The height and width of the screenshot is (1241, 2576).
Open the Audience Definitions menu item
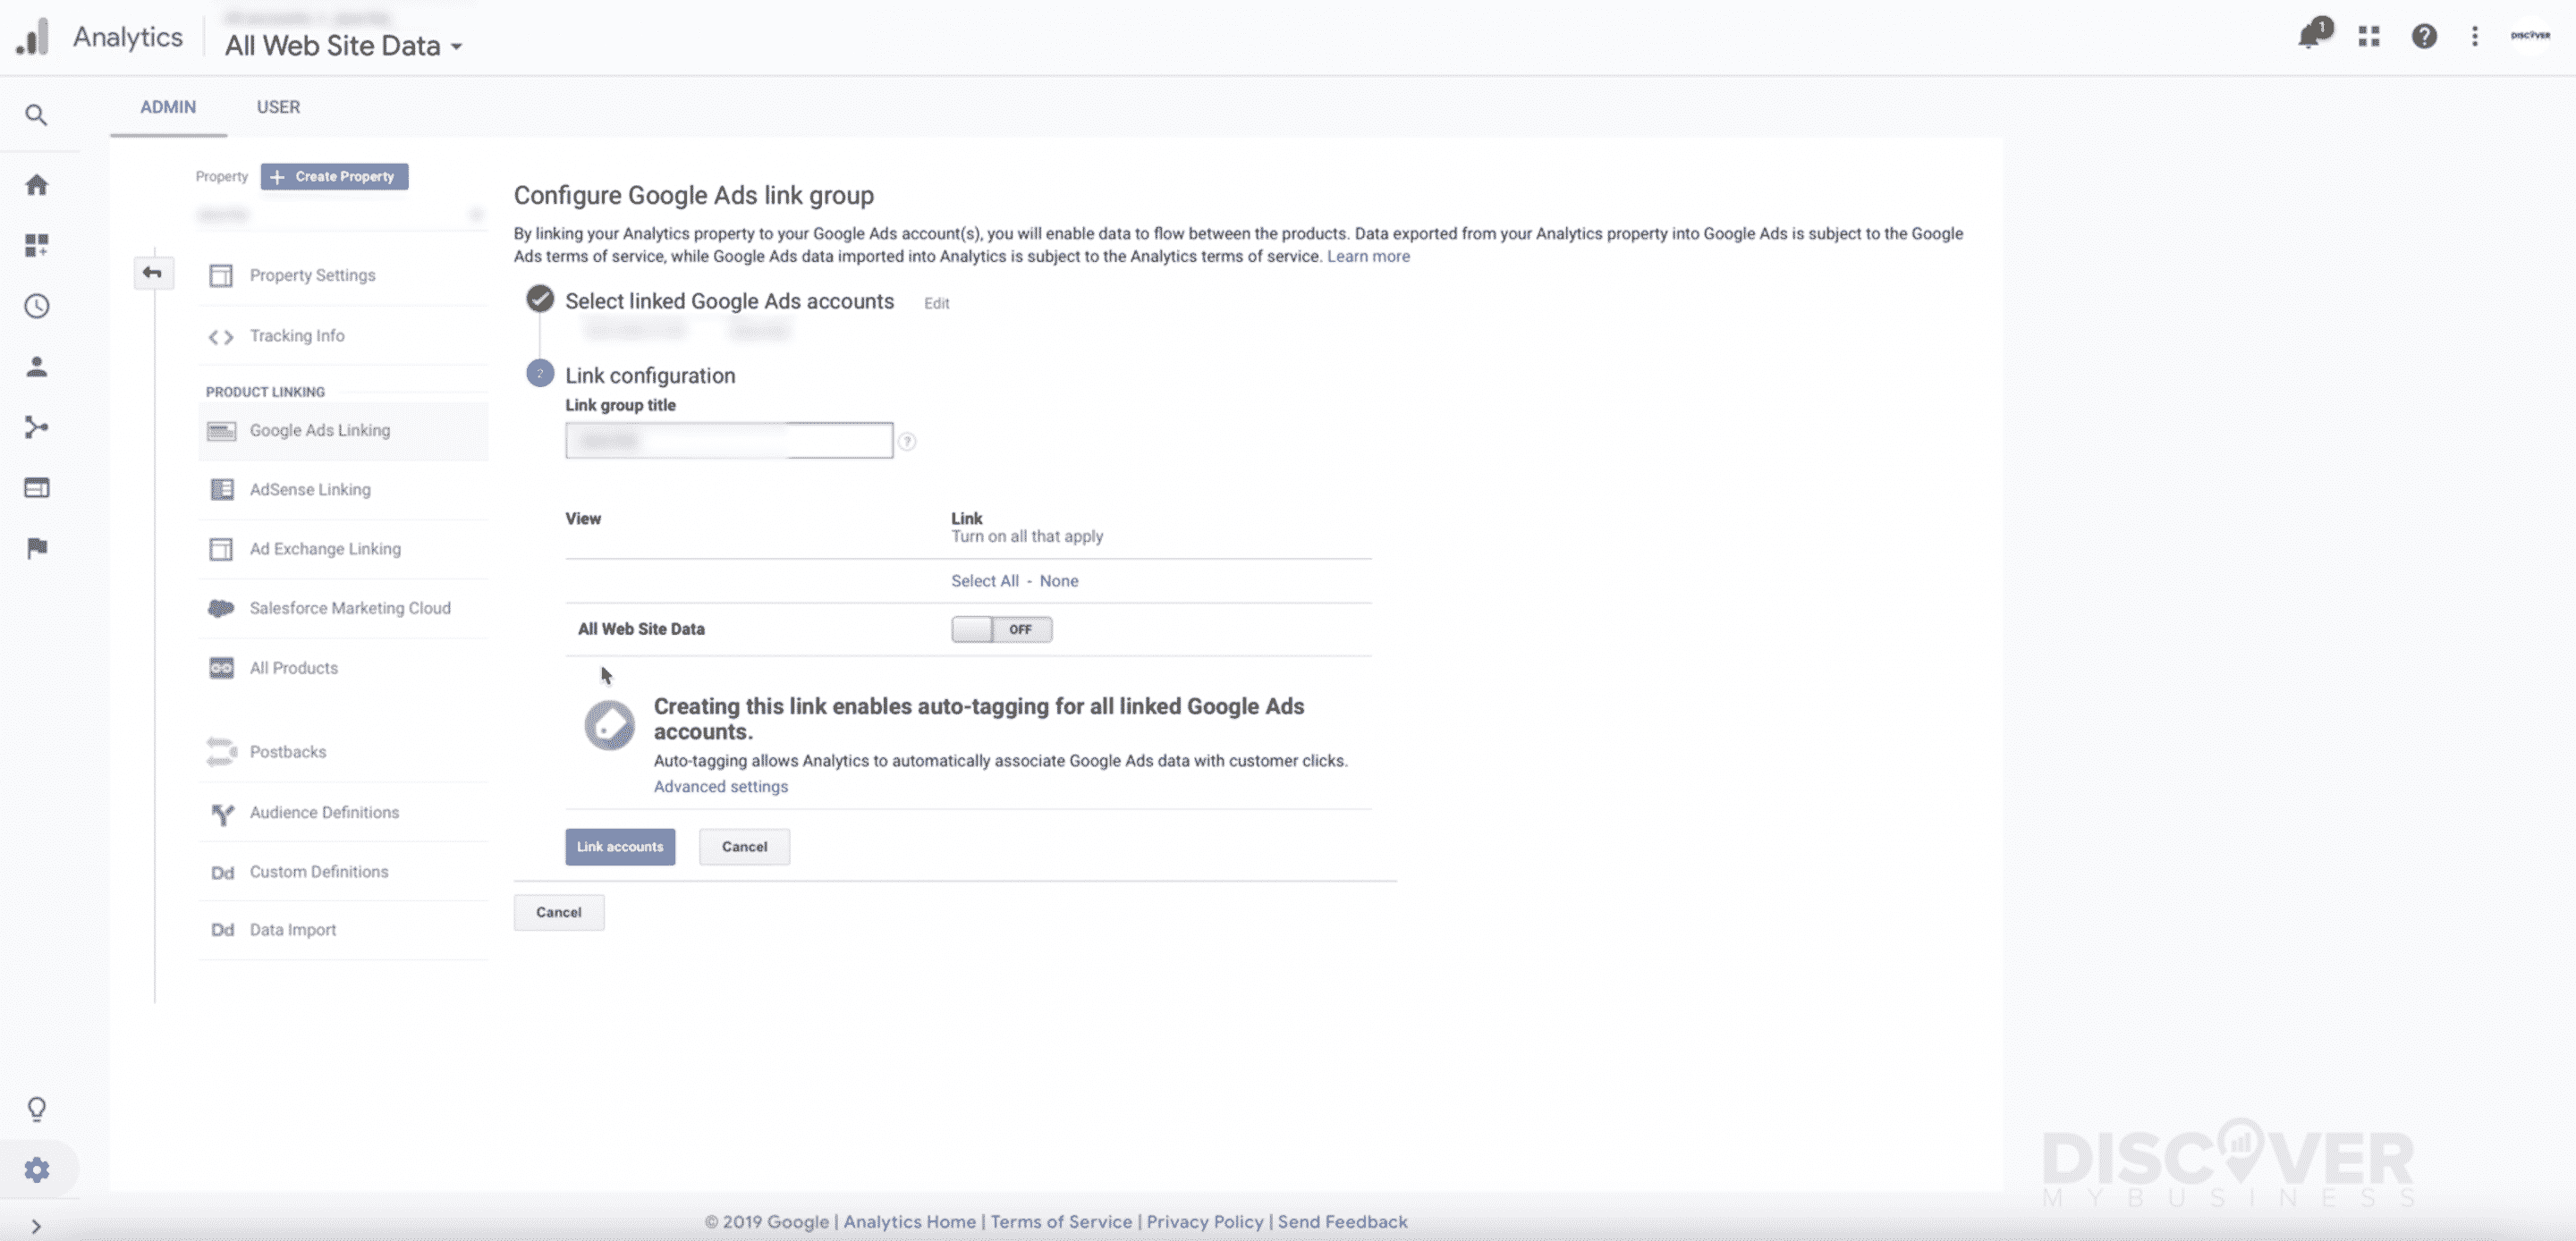(324, 812)
